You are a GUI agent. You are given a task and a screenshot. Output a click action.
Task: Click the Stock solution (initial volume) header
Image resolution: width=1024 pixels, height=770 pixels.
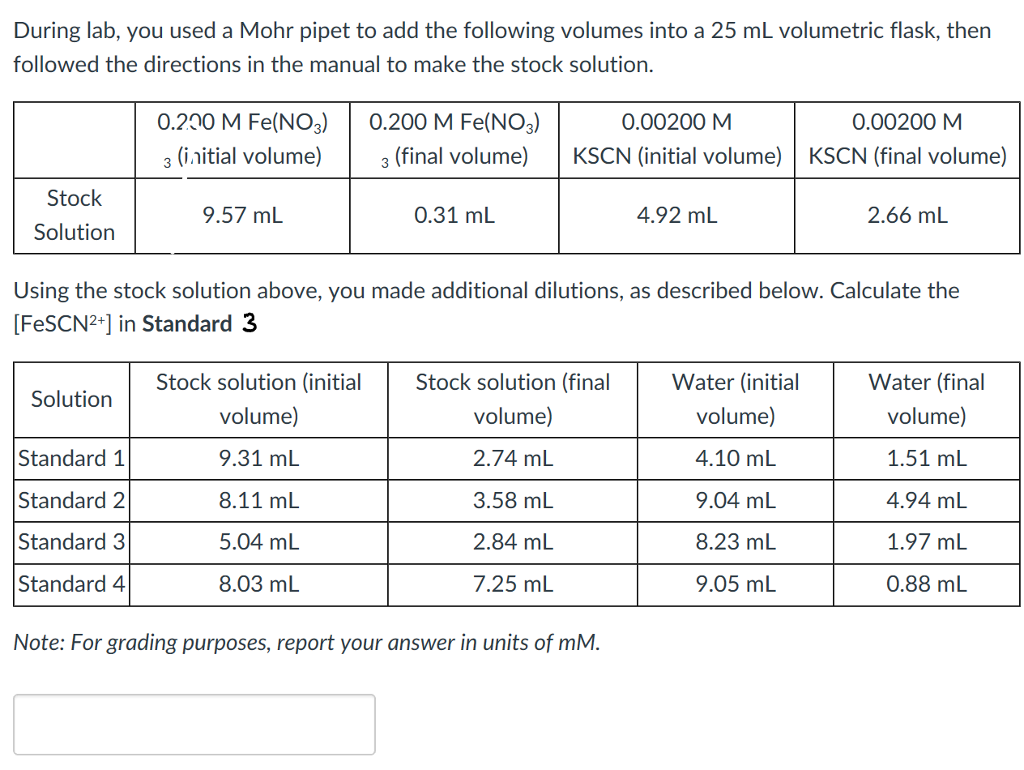point(258,399)
